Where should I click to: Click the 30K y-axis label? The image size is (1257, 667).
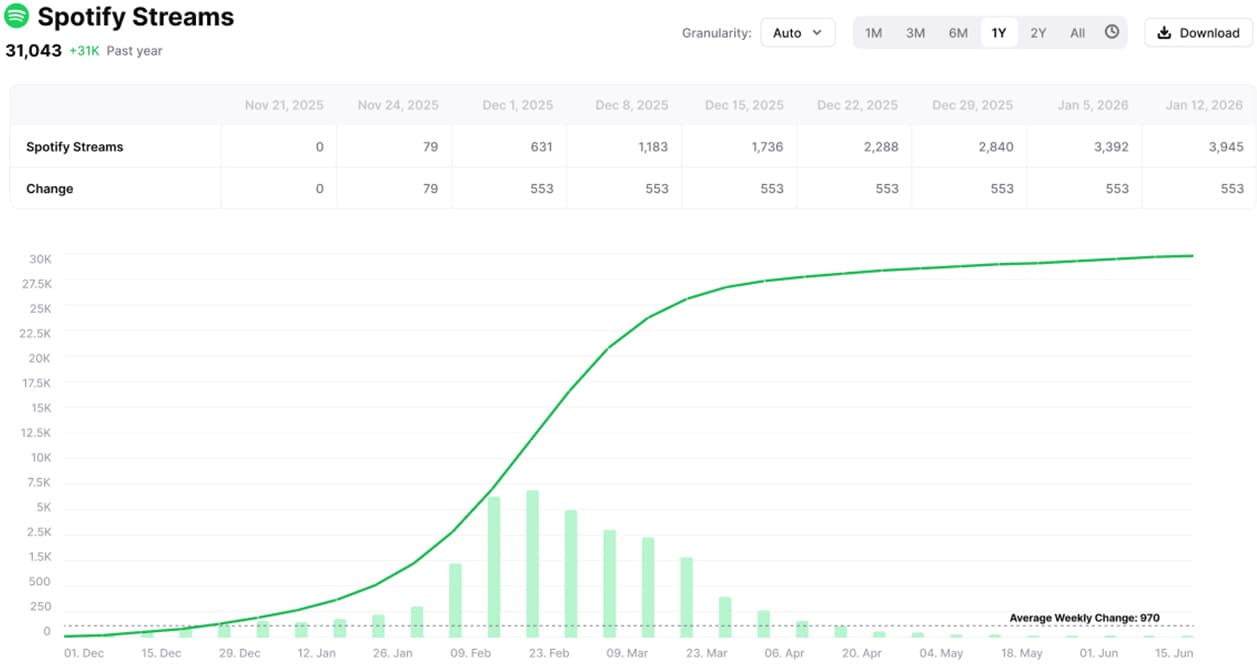[x=39, y=258]
